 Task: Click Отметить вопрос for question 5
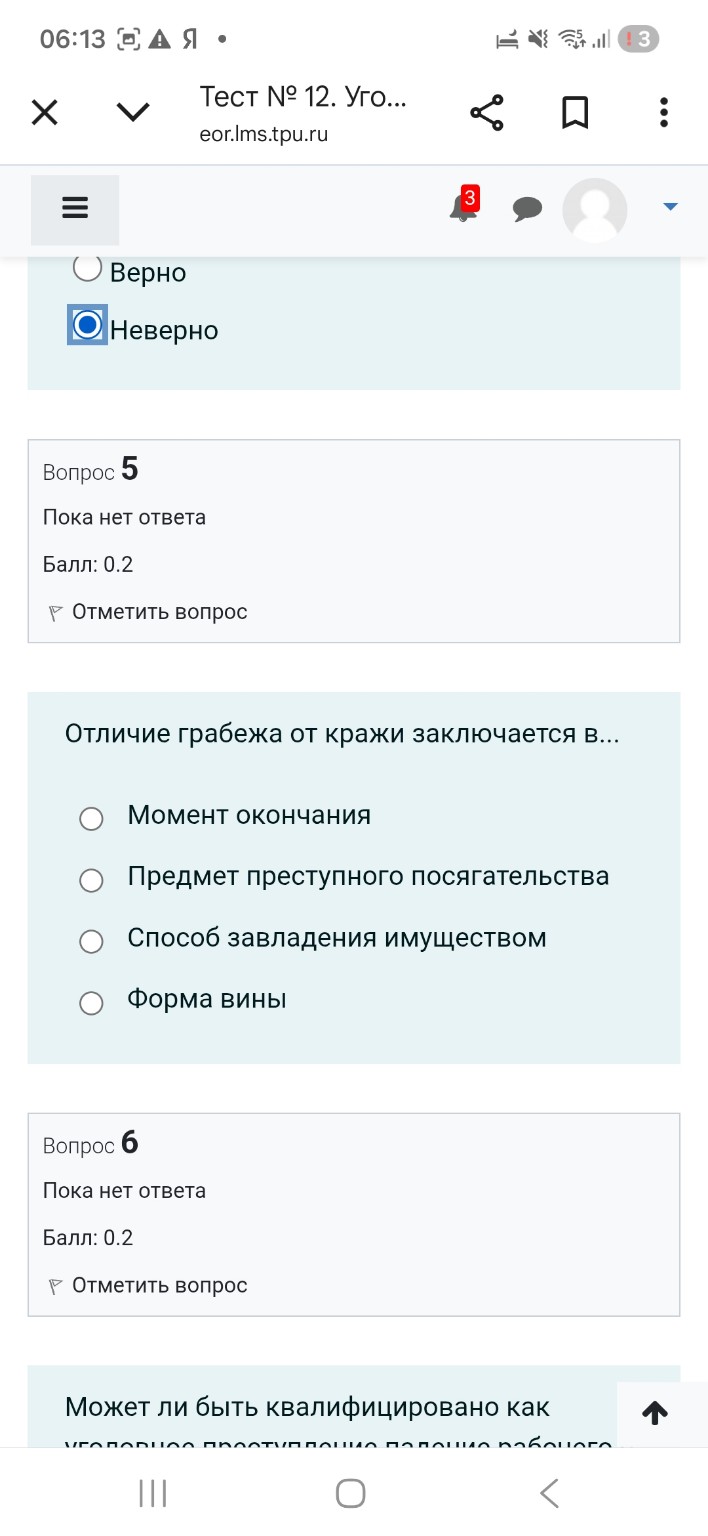click(160, 611)
